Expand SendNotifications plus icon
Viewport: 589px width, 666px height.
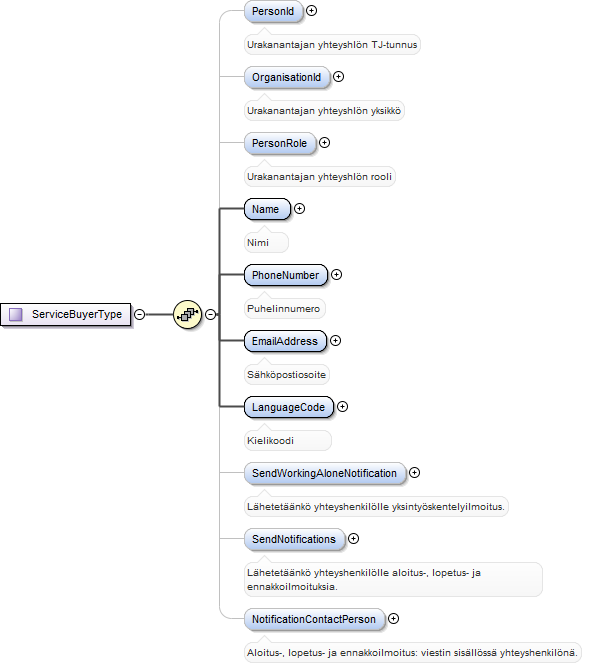click(x=353, y=539)
